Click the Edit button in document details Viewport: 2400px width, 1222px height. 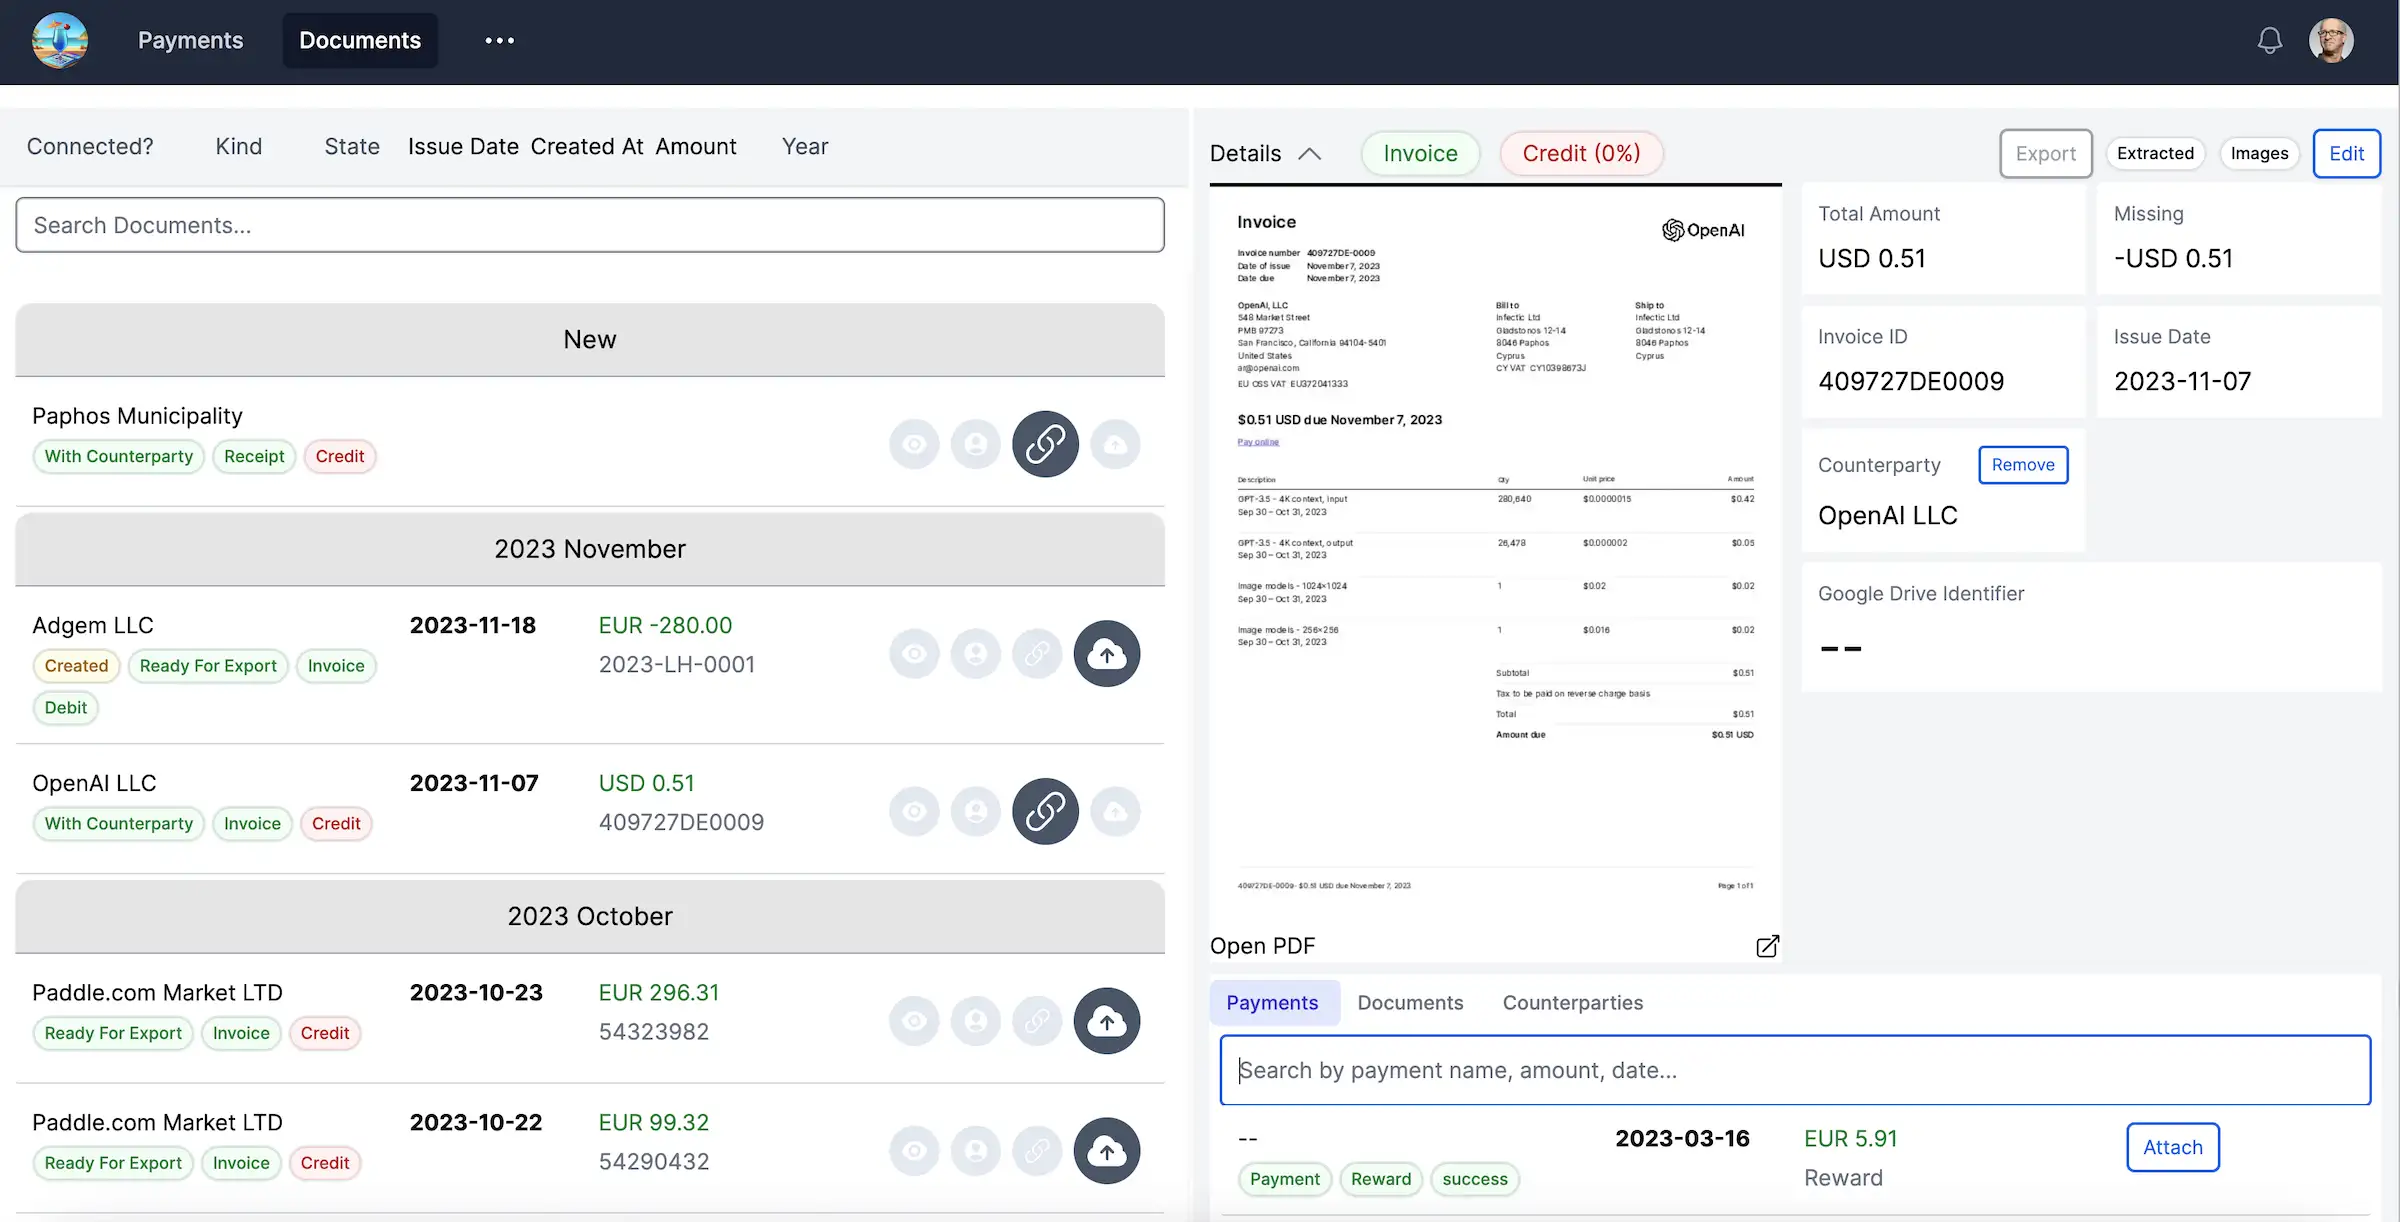tap(2345, 153)
